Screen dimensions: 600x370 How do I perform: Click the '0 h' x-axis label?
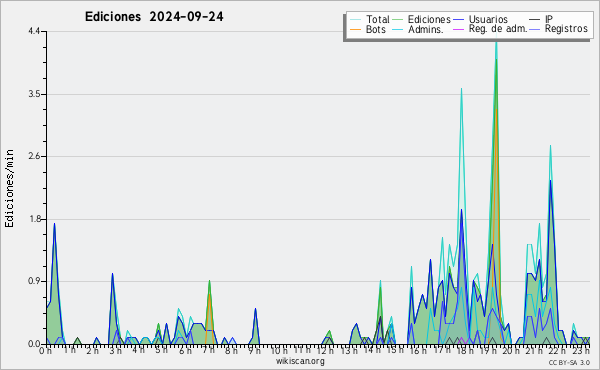46,350
